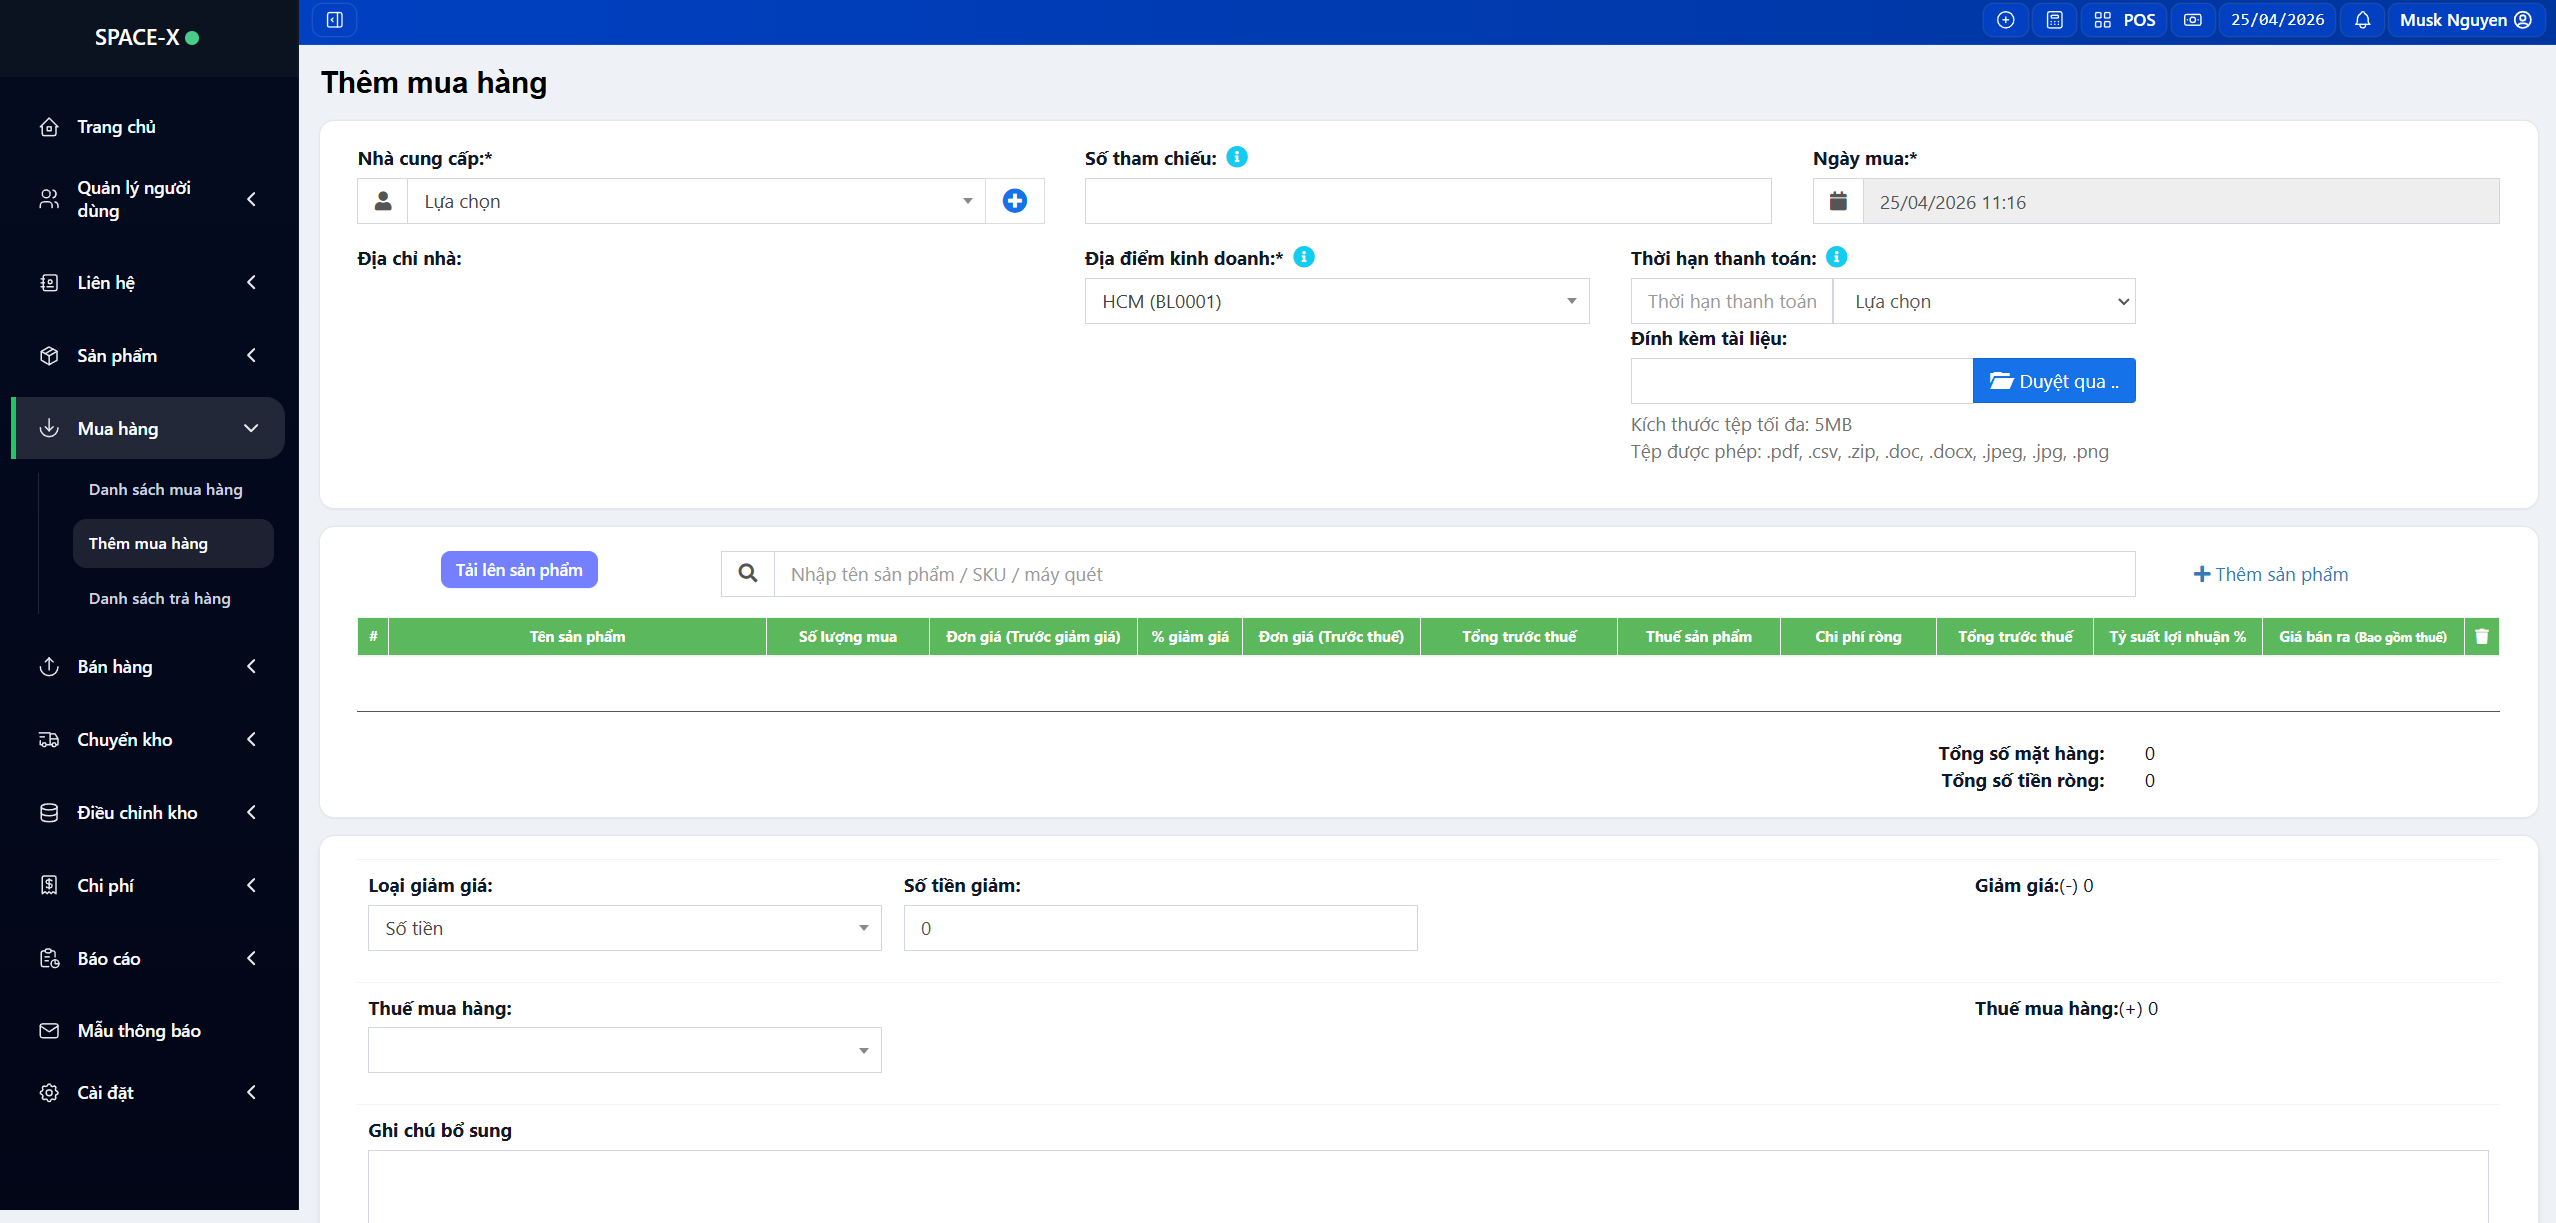Viewport: 2556px width, 1223px height.
Task: Click the circled plus icon in top bar
Action: pos(2005,20)
